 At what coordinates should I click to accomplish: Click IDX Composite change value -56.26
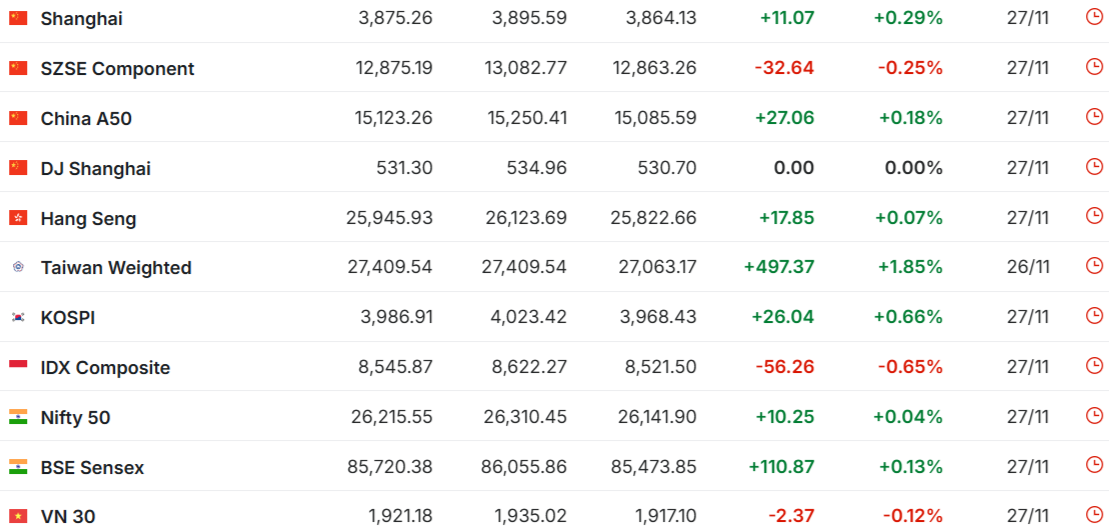pyautogui.click(x=784, y=367)
